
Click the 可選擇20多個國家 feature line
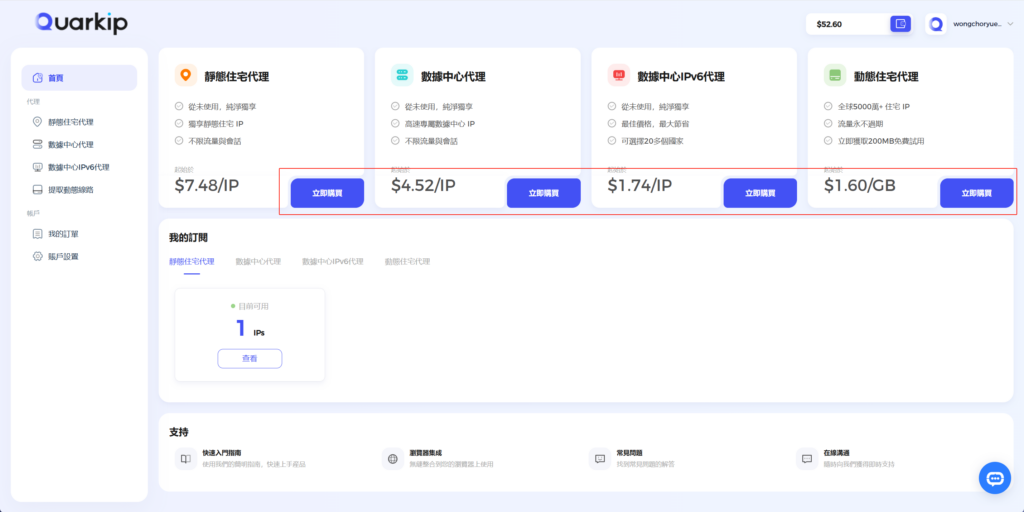click(x=651, y=140)
